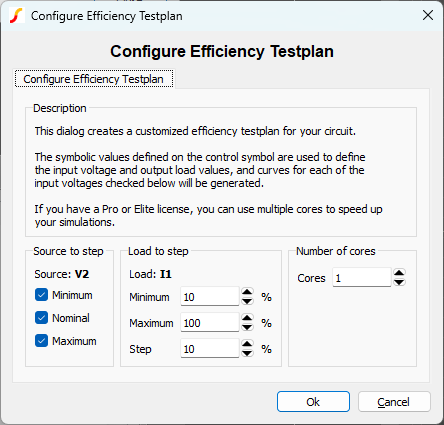Decrease the Step percent with down arrow
Viewport: 444px width, 425px height.
pyautogui.click(x=247, y=353)
